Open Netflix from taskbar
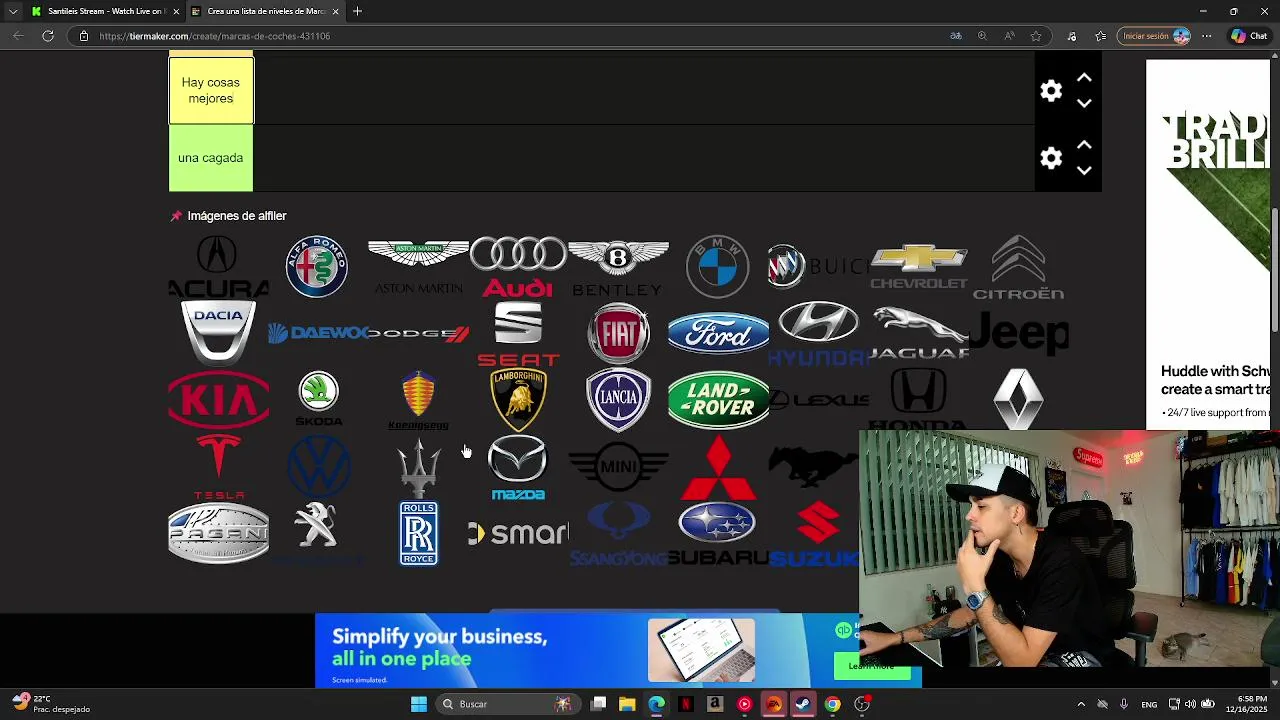The height and width of the screenshot is (720, 1280). tap(686, 704)
